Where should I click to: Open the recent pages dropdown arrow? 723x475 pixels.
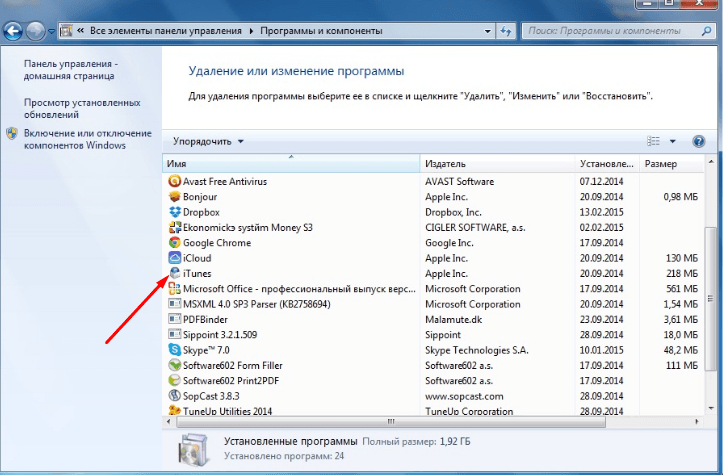point(51,32)
